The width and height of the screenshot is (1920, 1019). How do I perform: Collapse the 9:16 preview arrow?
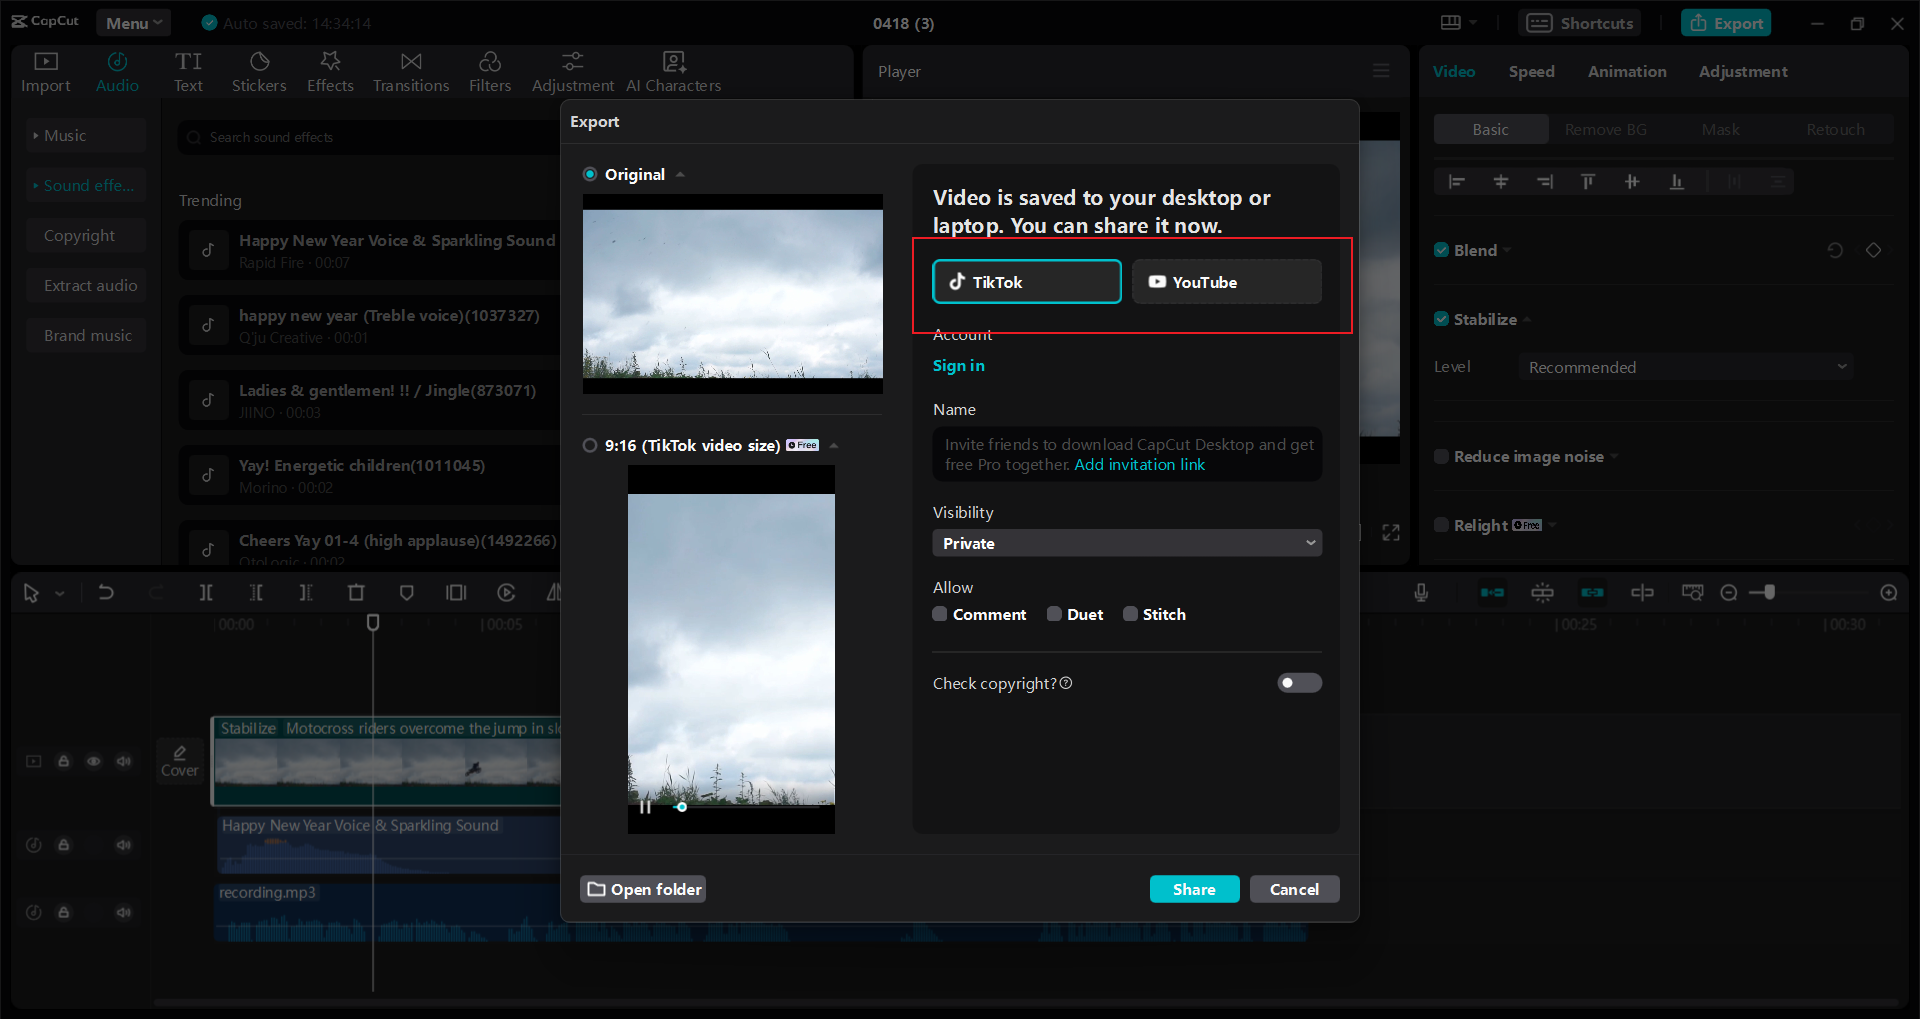(834, 445)
